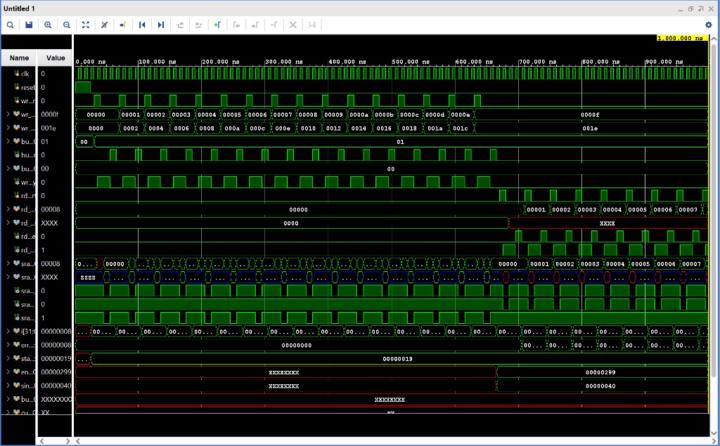720x446 pixels.
Task: Click the yellow 1,000.000 ns cursor marker
Action: click(x=681, y=38)
